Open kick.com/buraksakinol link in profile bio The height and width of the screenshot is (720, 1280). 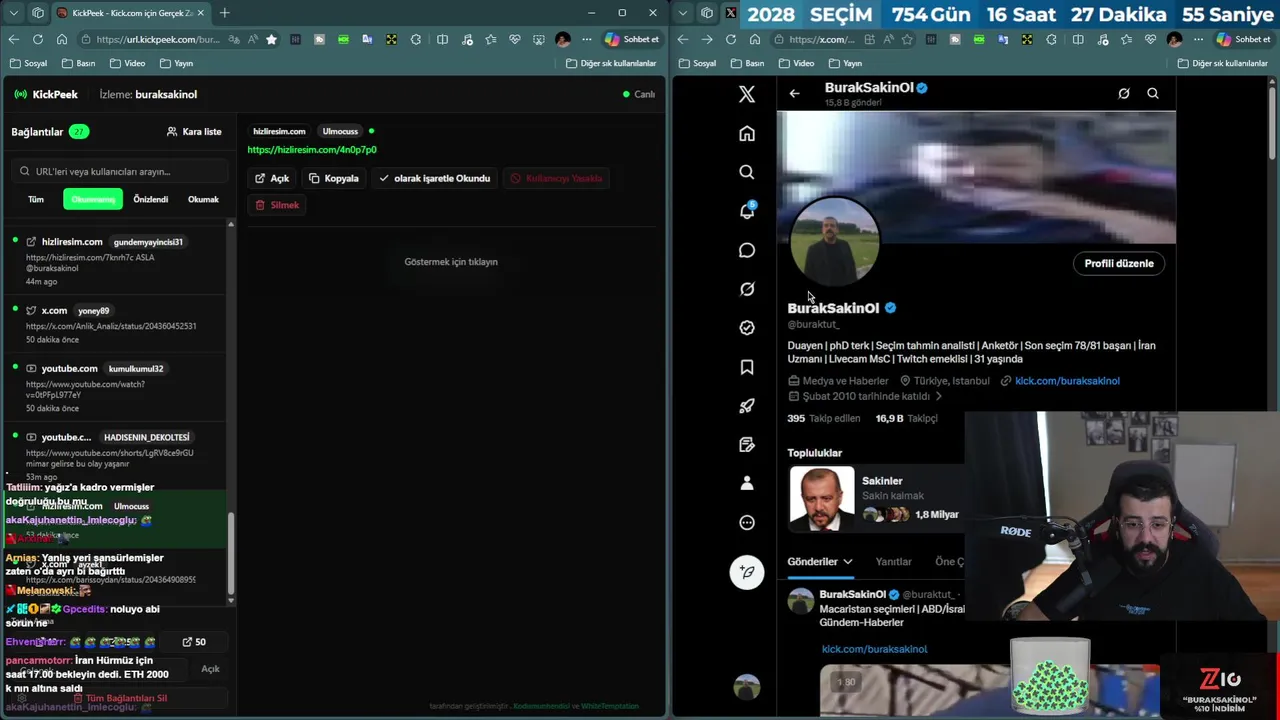click(x=1067, y=381)
